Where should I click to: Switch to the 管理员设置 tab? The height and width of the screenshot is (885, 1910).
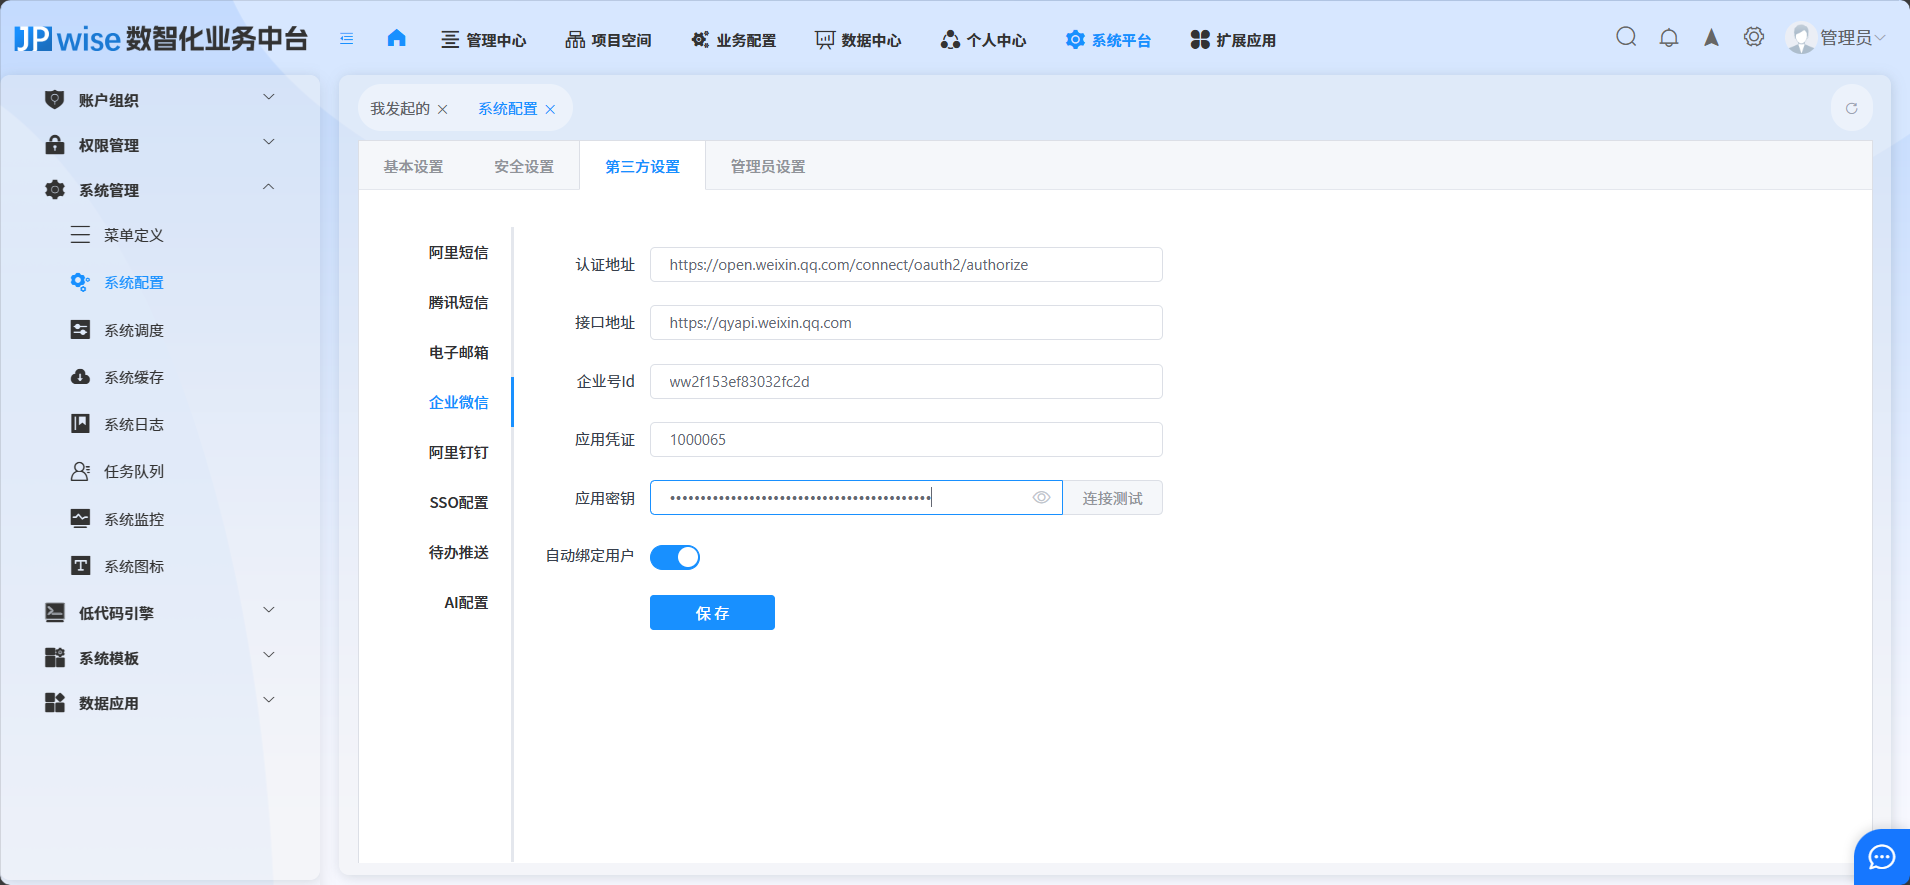pos(768,166)
